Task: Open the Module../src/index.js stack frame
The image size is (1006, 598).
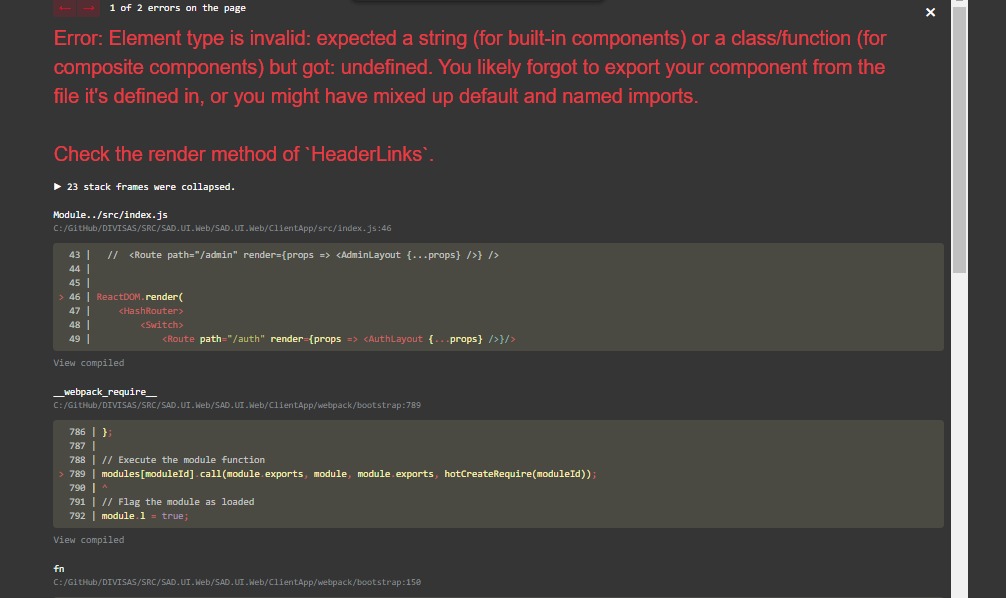Action: (111, 214)
